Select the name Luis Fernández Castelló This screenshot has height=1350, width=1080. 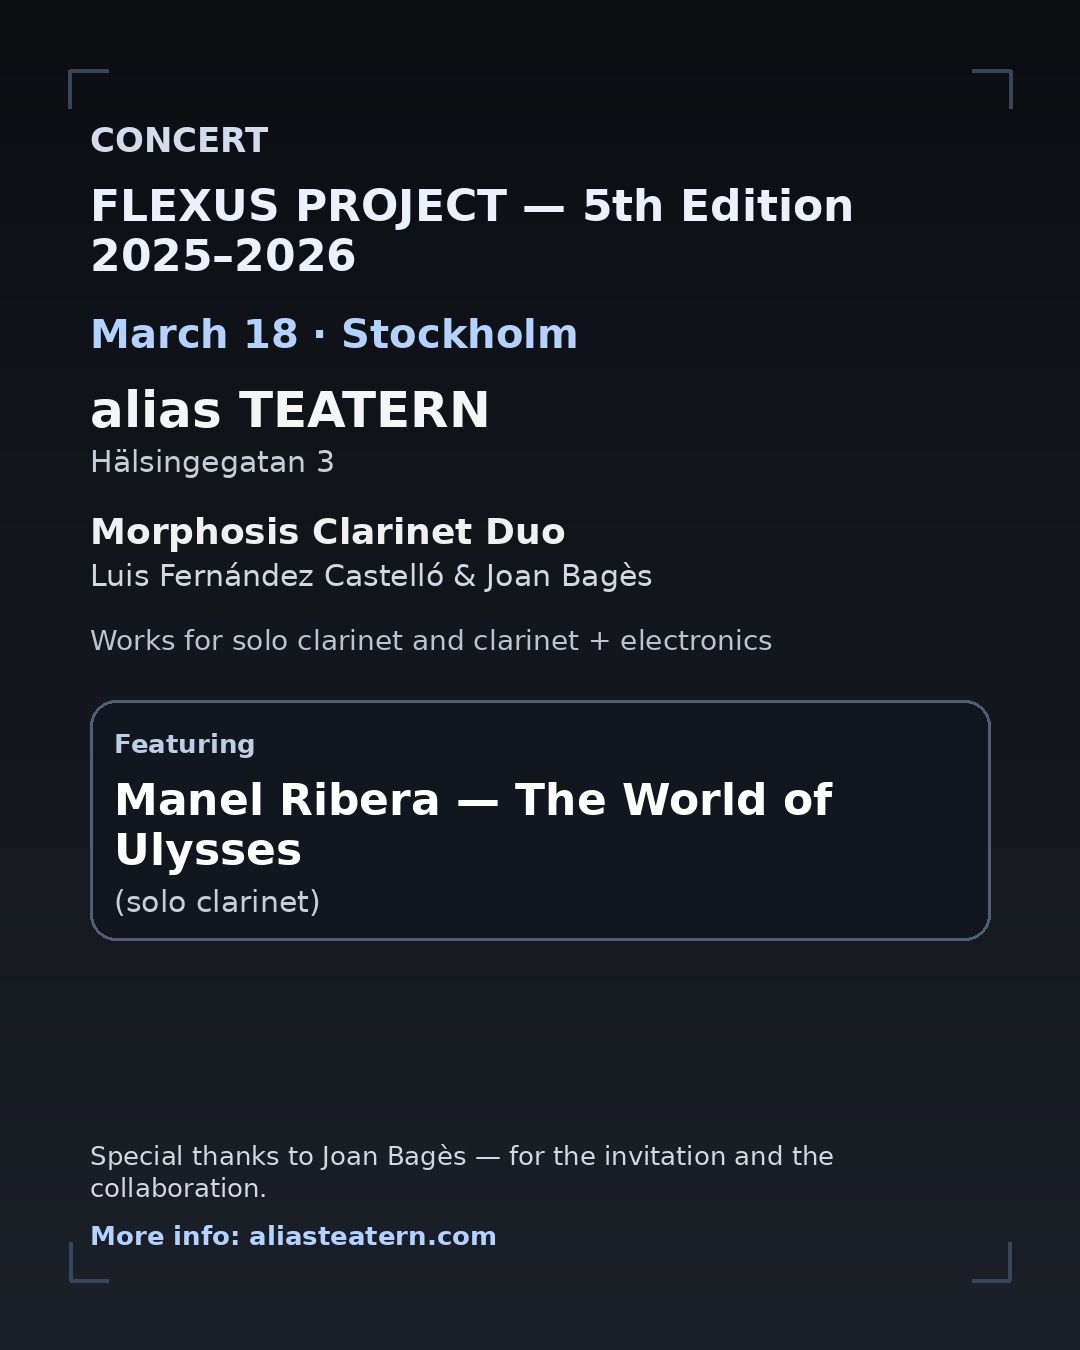(x=267, y=577)
